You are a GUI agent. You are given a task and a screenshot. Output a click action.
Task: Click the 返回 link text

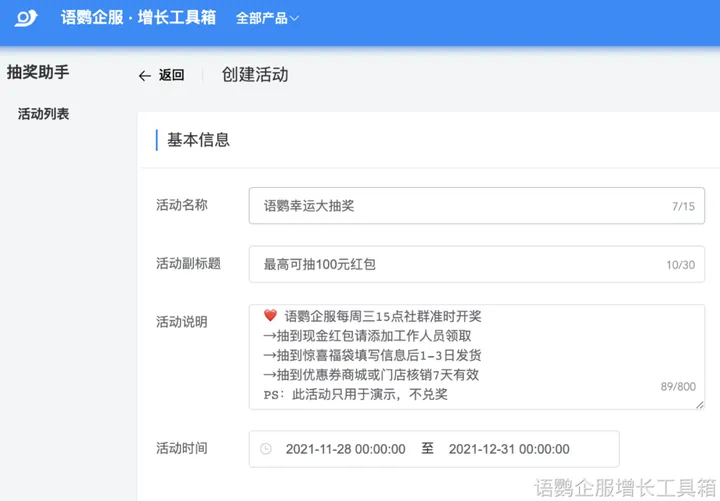tap(172, 76)
